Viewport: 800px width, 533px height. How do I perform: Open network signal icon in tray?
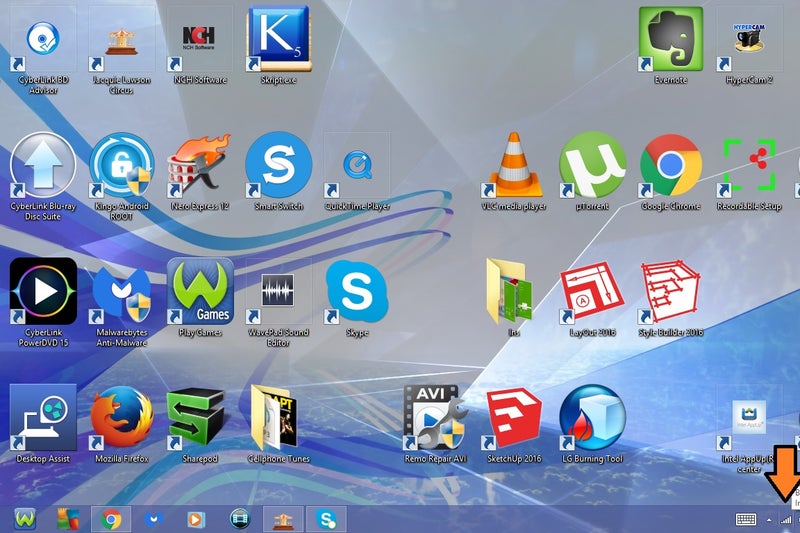coord(786,520)
